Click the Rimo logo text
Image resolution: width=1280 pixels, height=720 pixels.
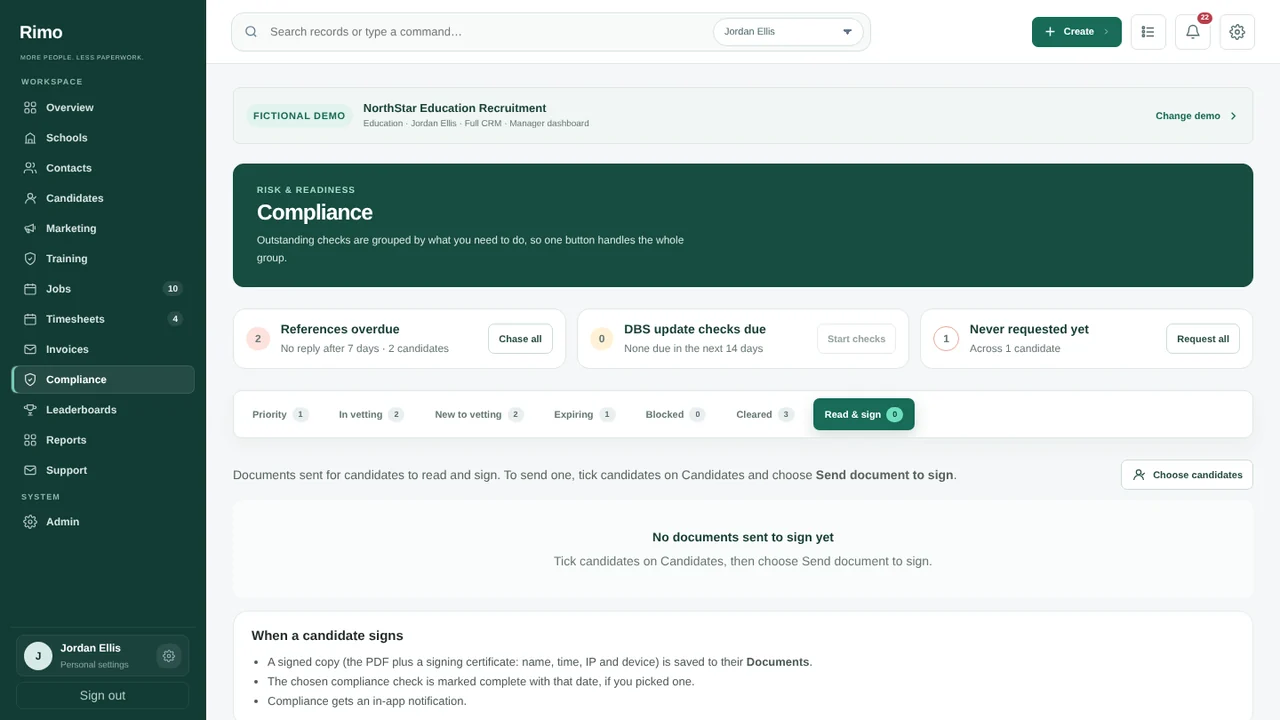pos(41,33)
